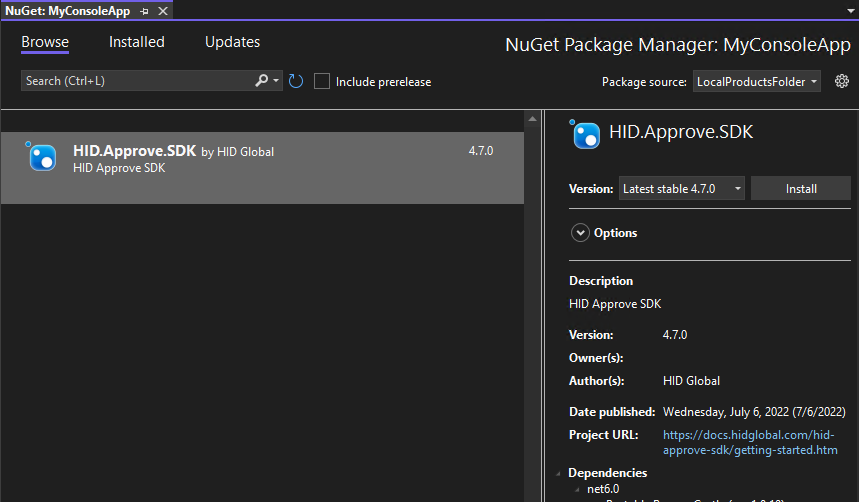859x502 pixels.
Task: Switch to the Installed tab
Action: pyautogui.click(x=136, y=42)
